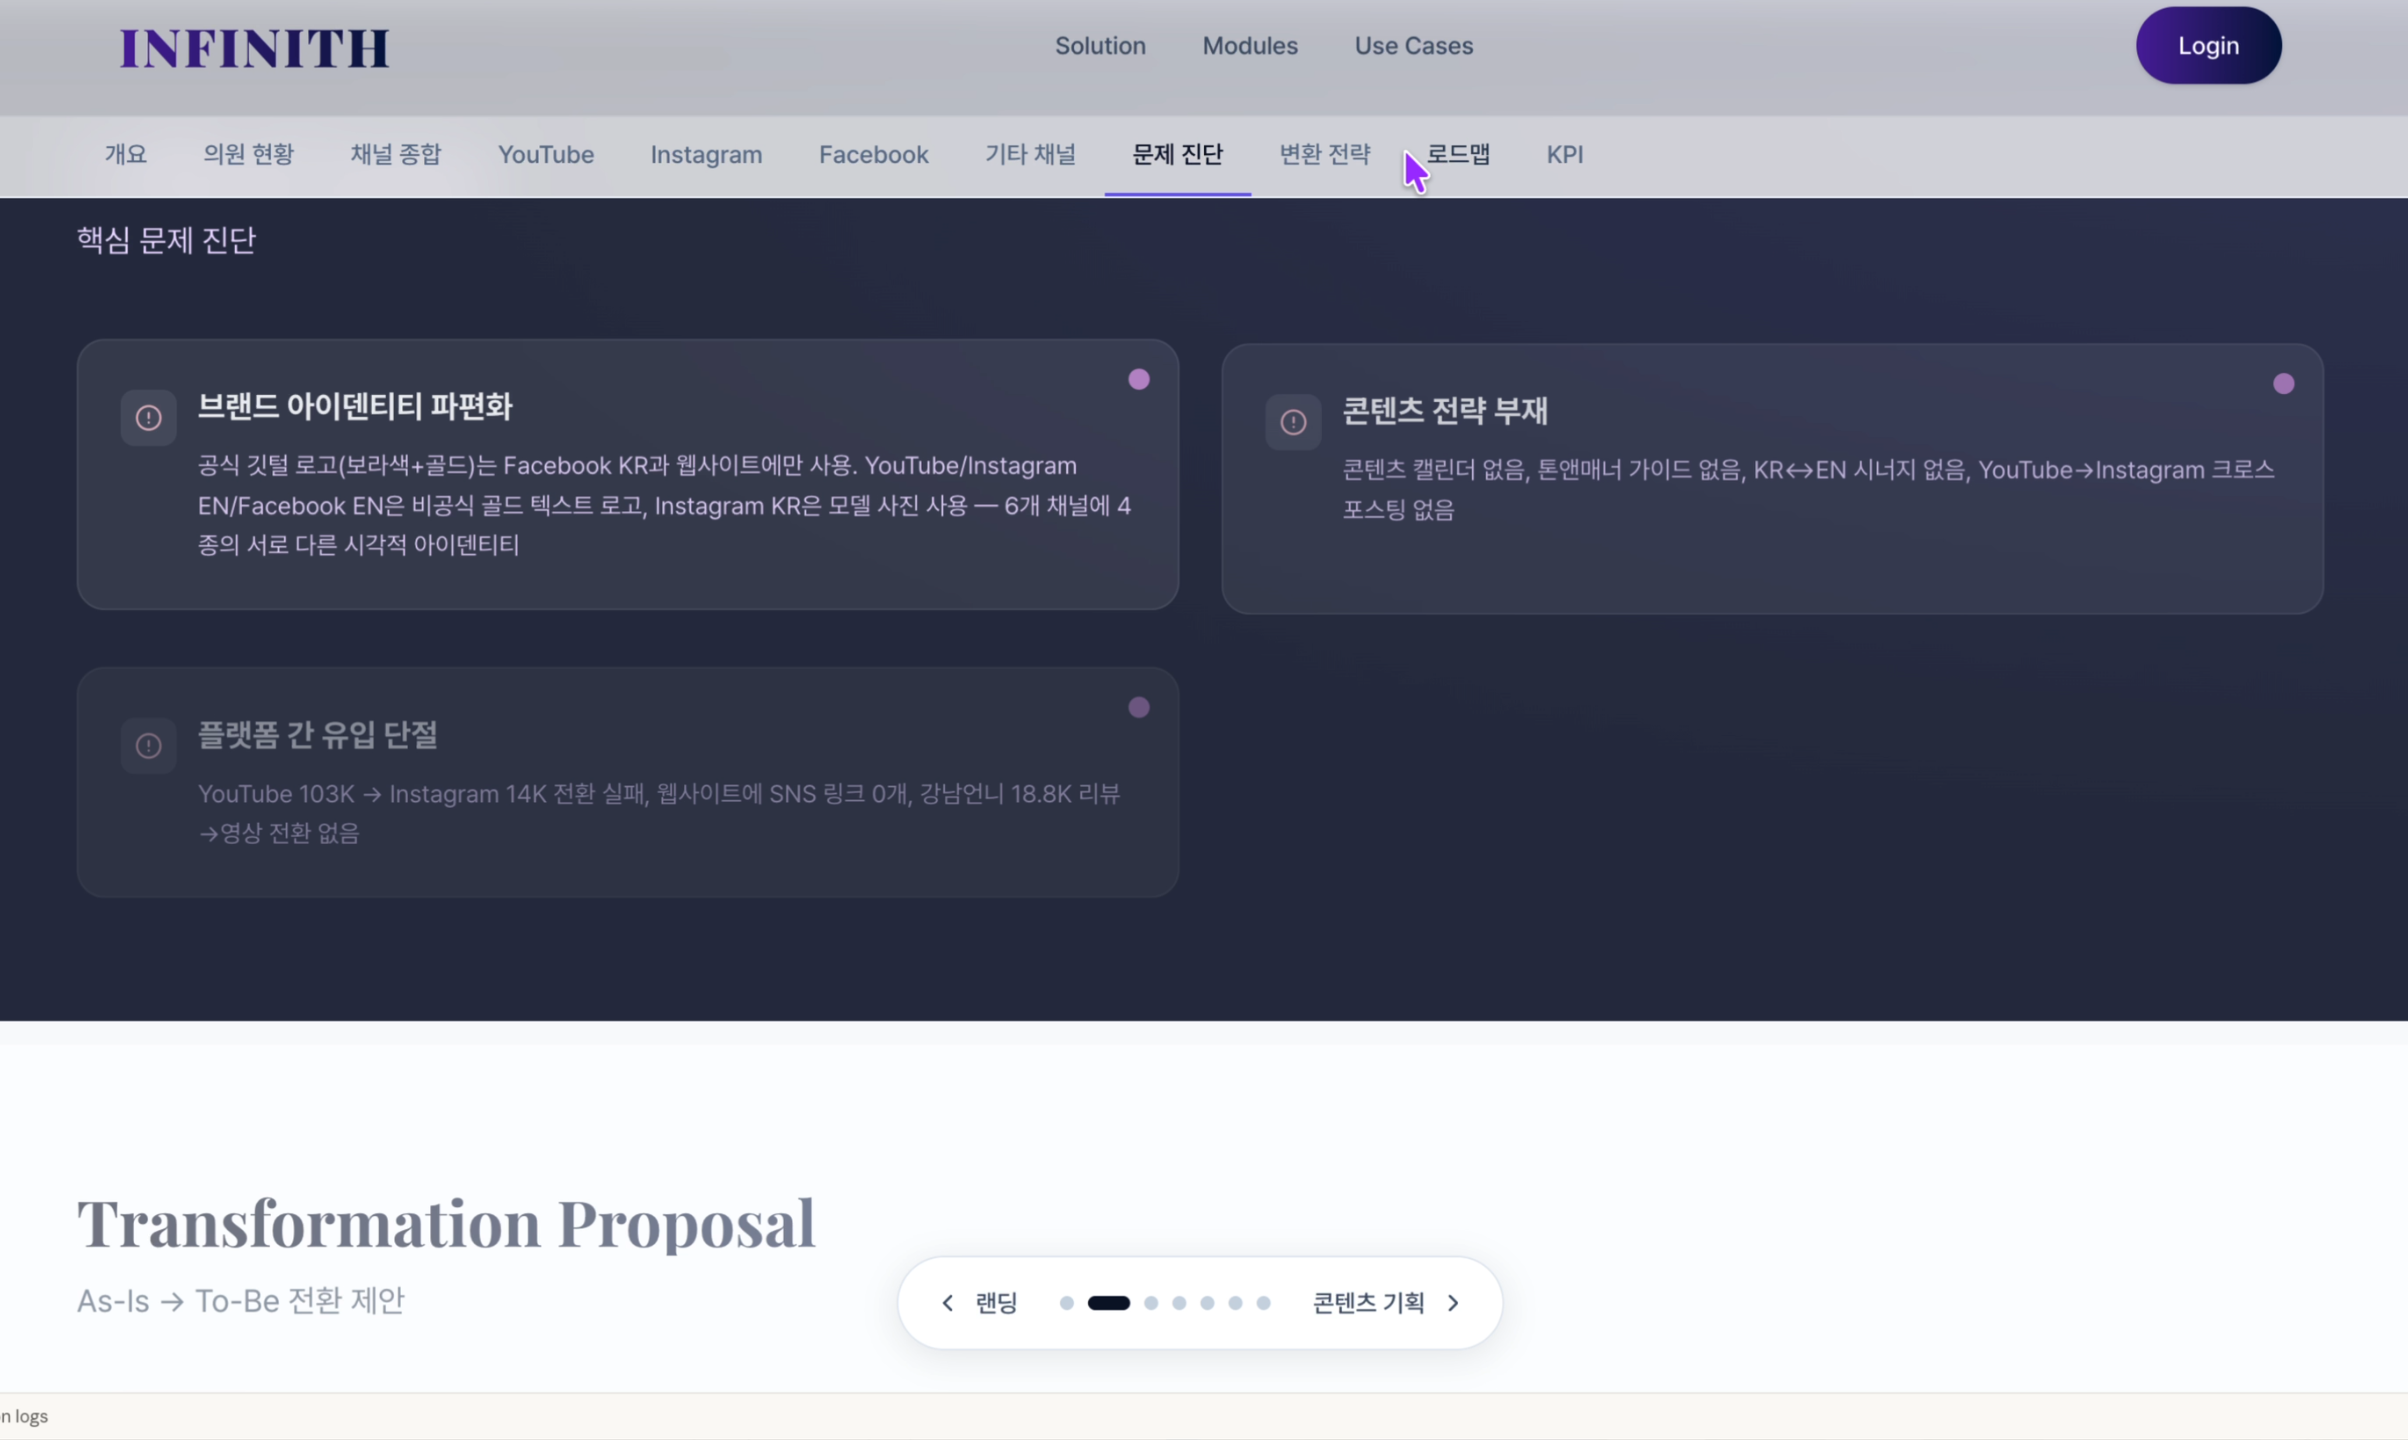
Task: Click the alert icon on 플랫폼 간 유입 단절 card
Action: pyautogui.click(x=148, y=746)
